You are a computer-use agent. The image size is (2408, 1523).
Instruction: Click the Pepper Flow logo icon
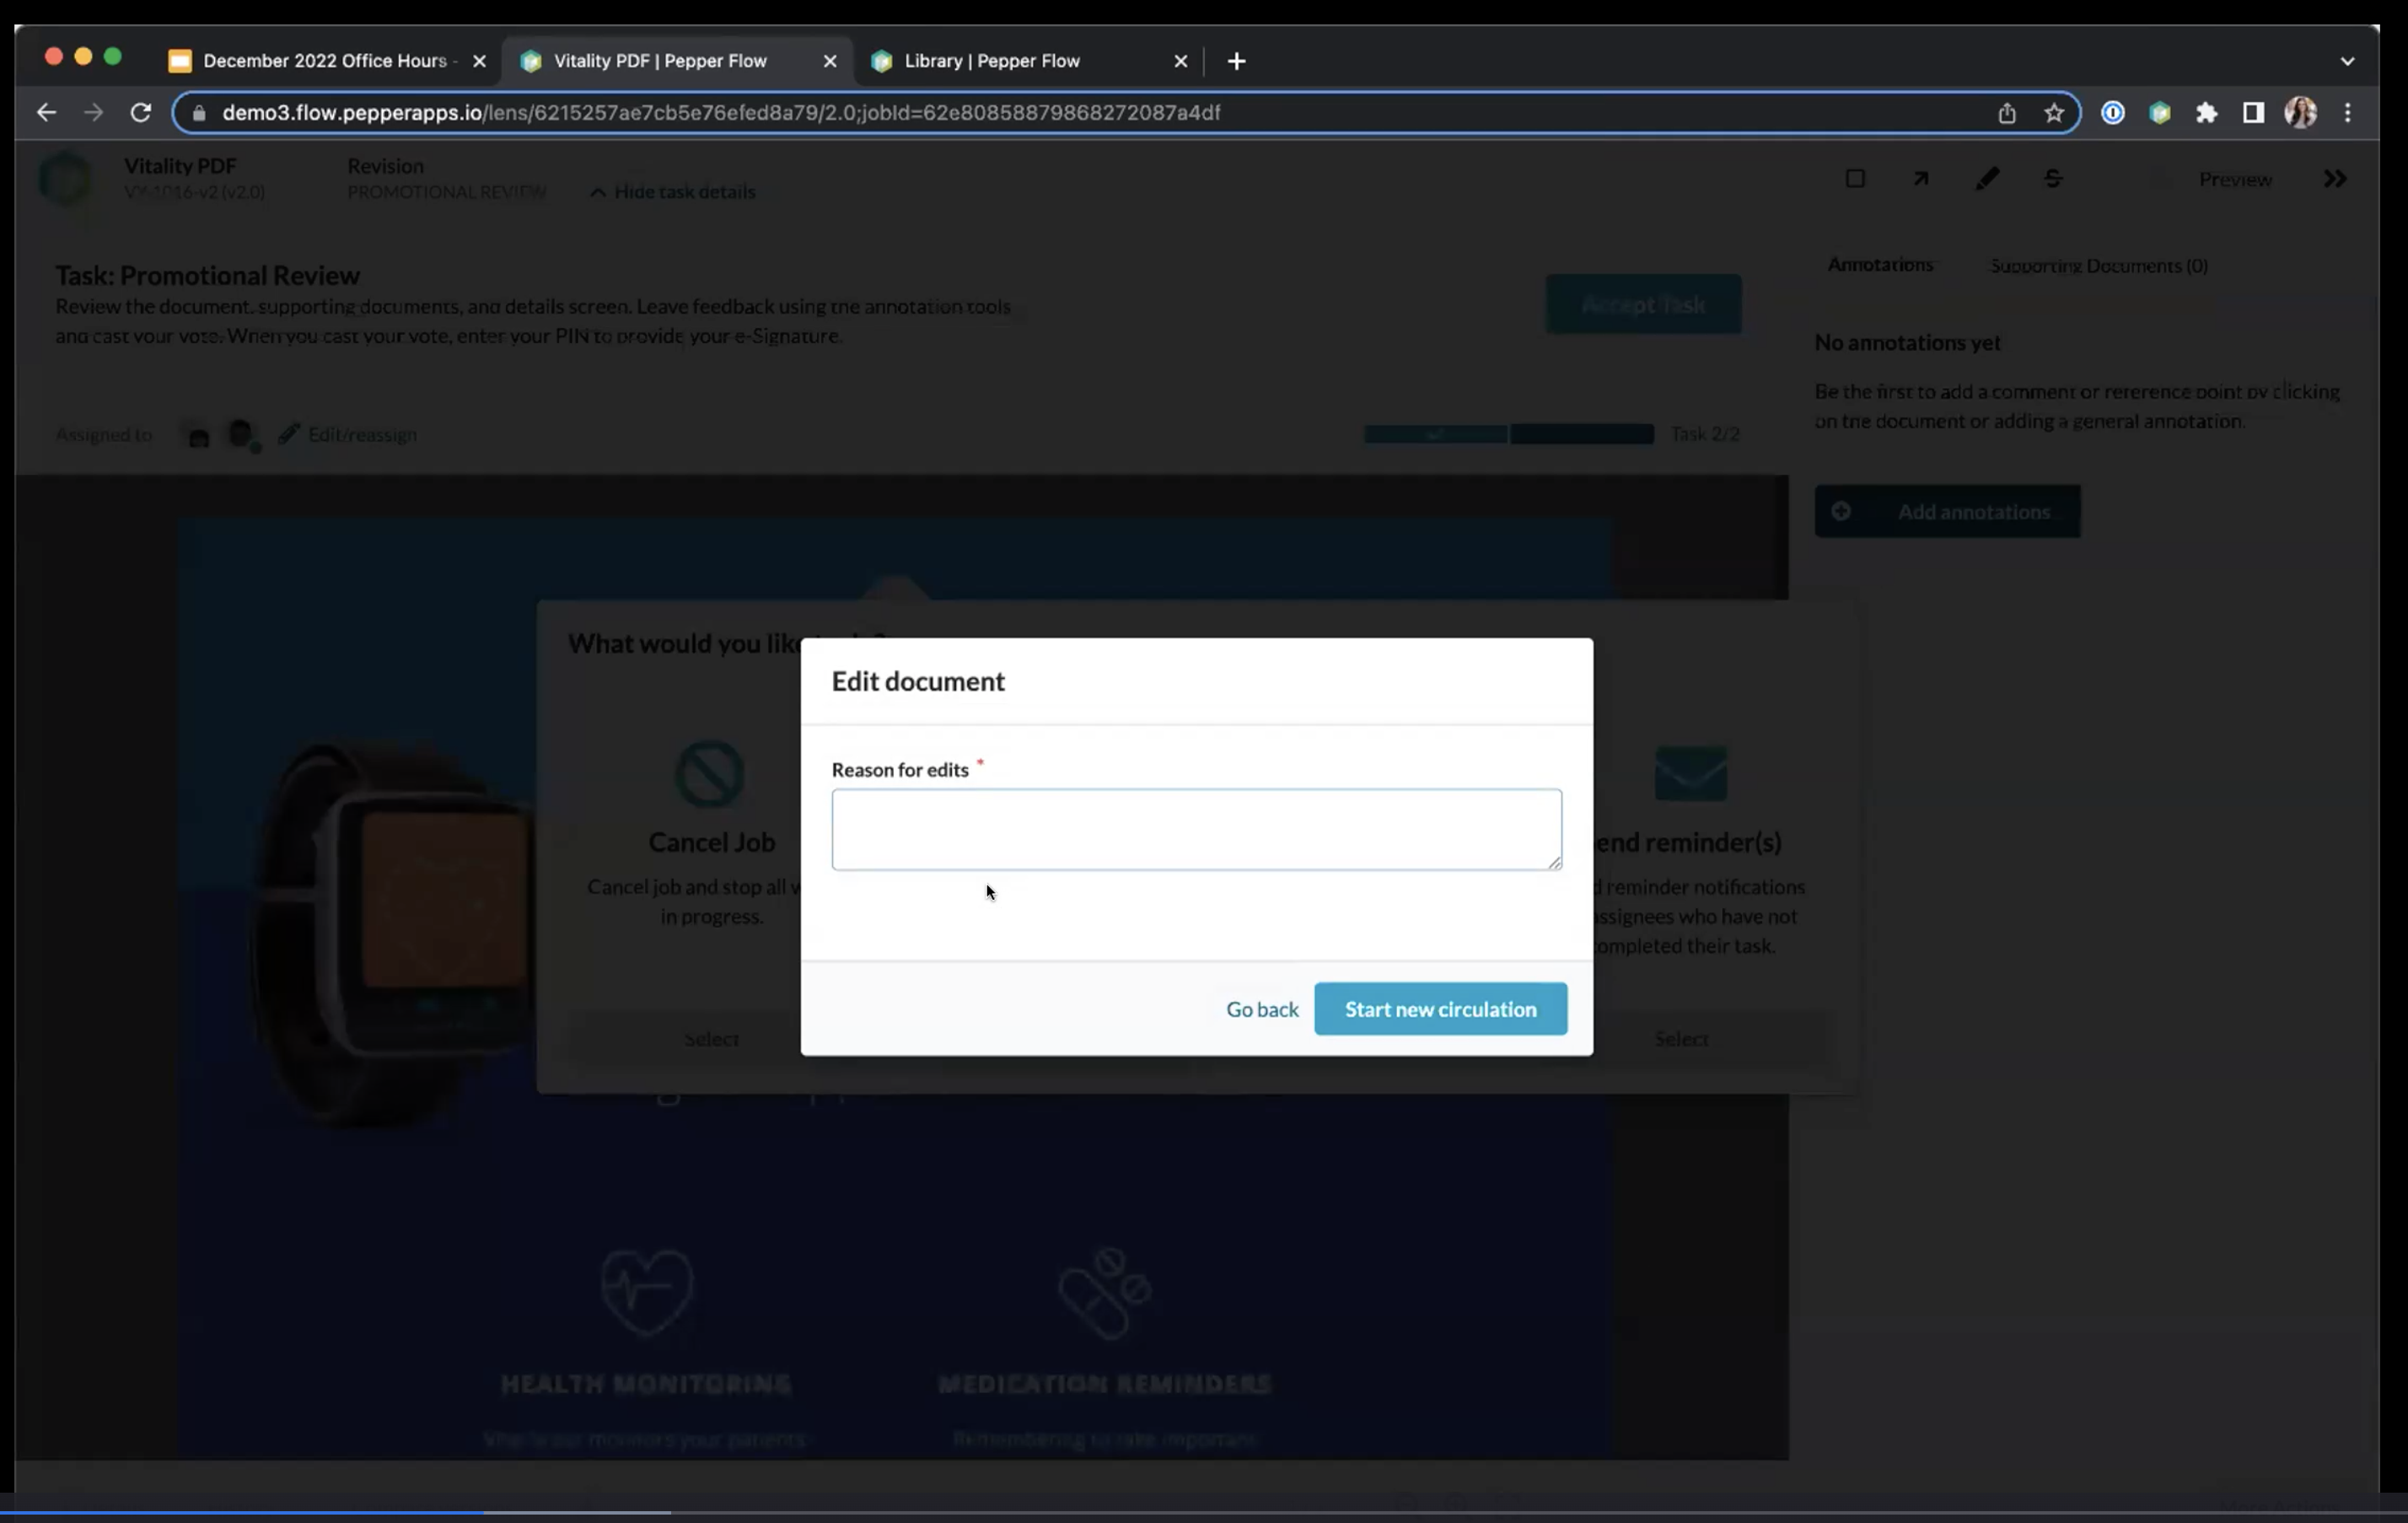66,180
